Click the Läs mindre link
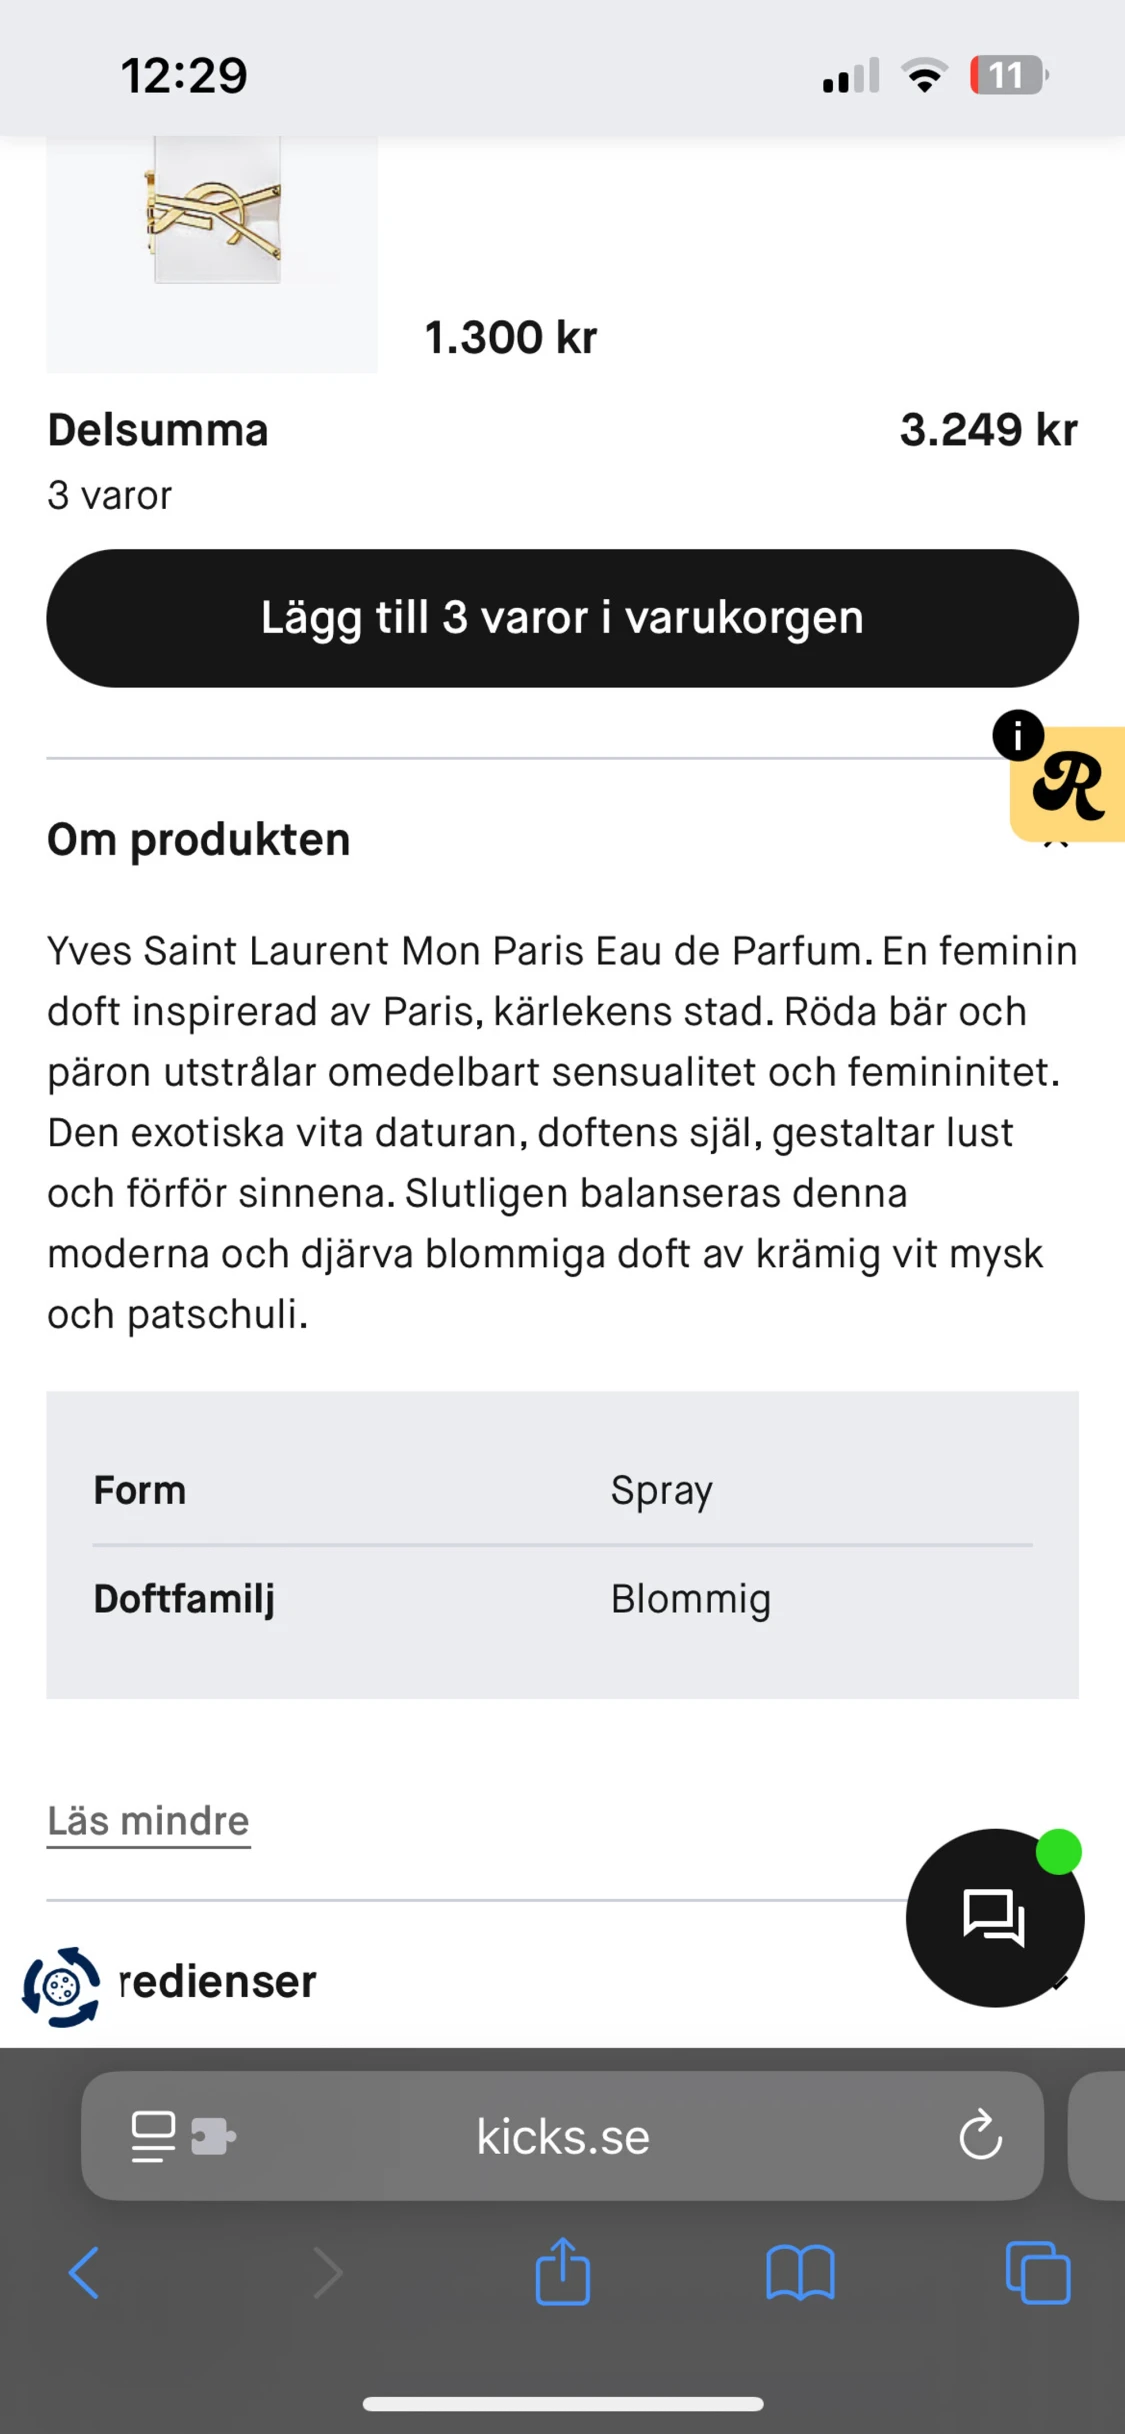 pyautogui.click(x=148, y=1821)
